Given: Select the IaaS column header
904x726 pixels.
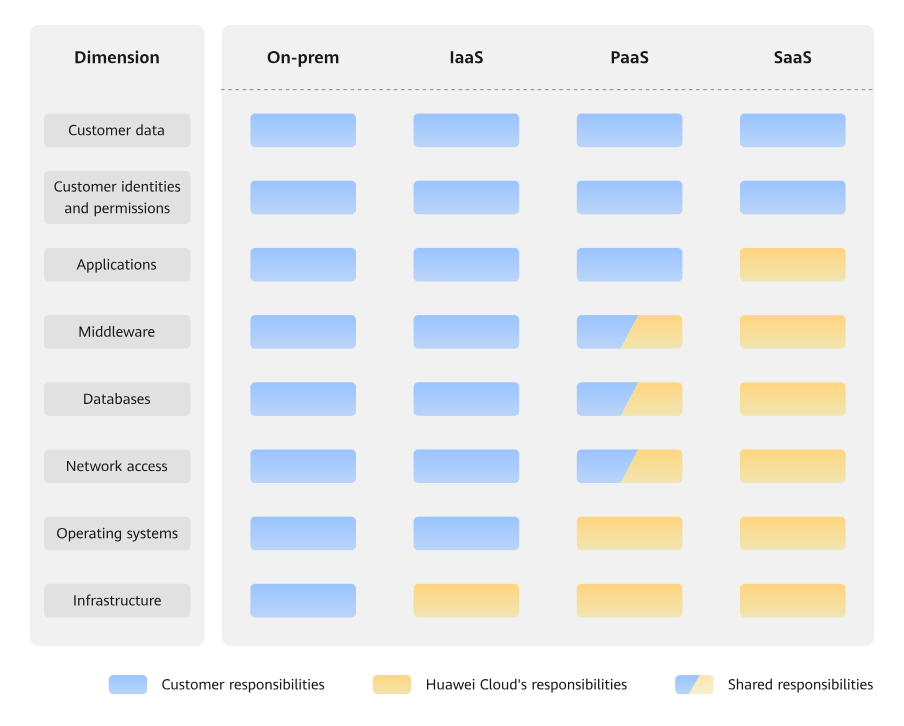Looking at the screenshot, I should pyautogui.click(x=466, y=57).
